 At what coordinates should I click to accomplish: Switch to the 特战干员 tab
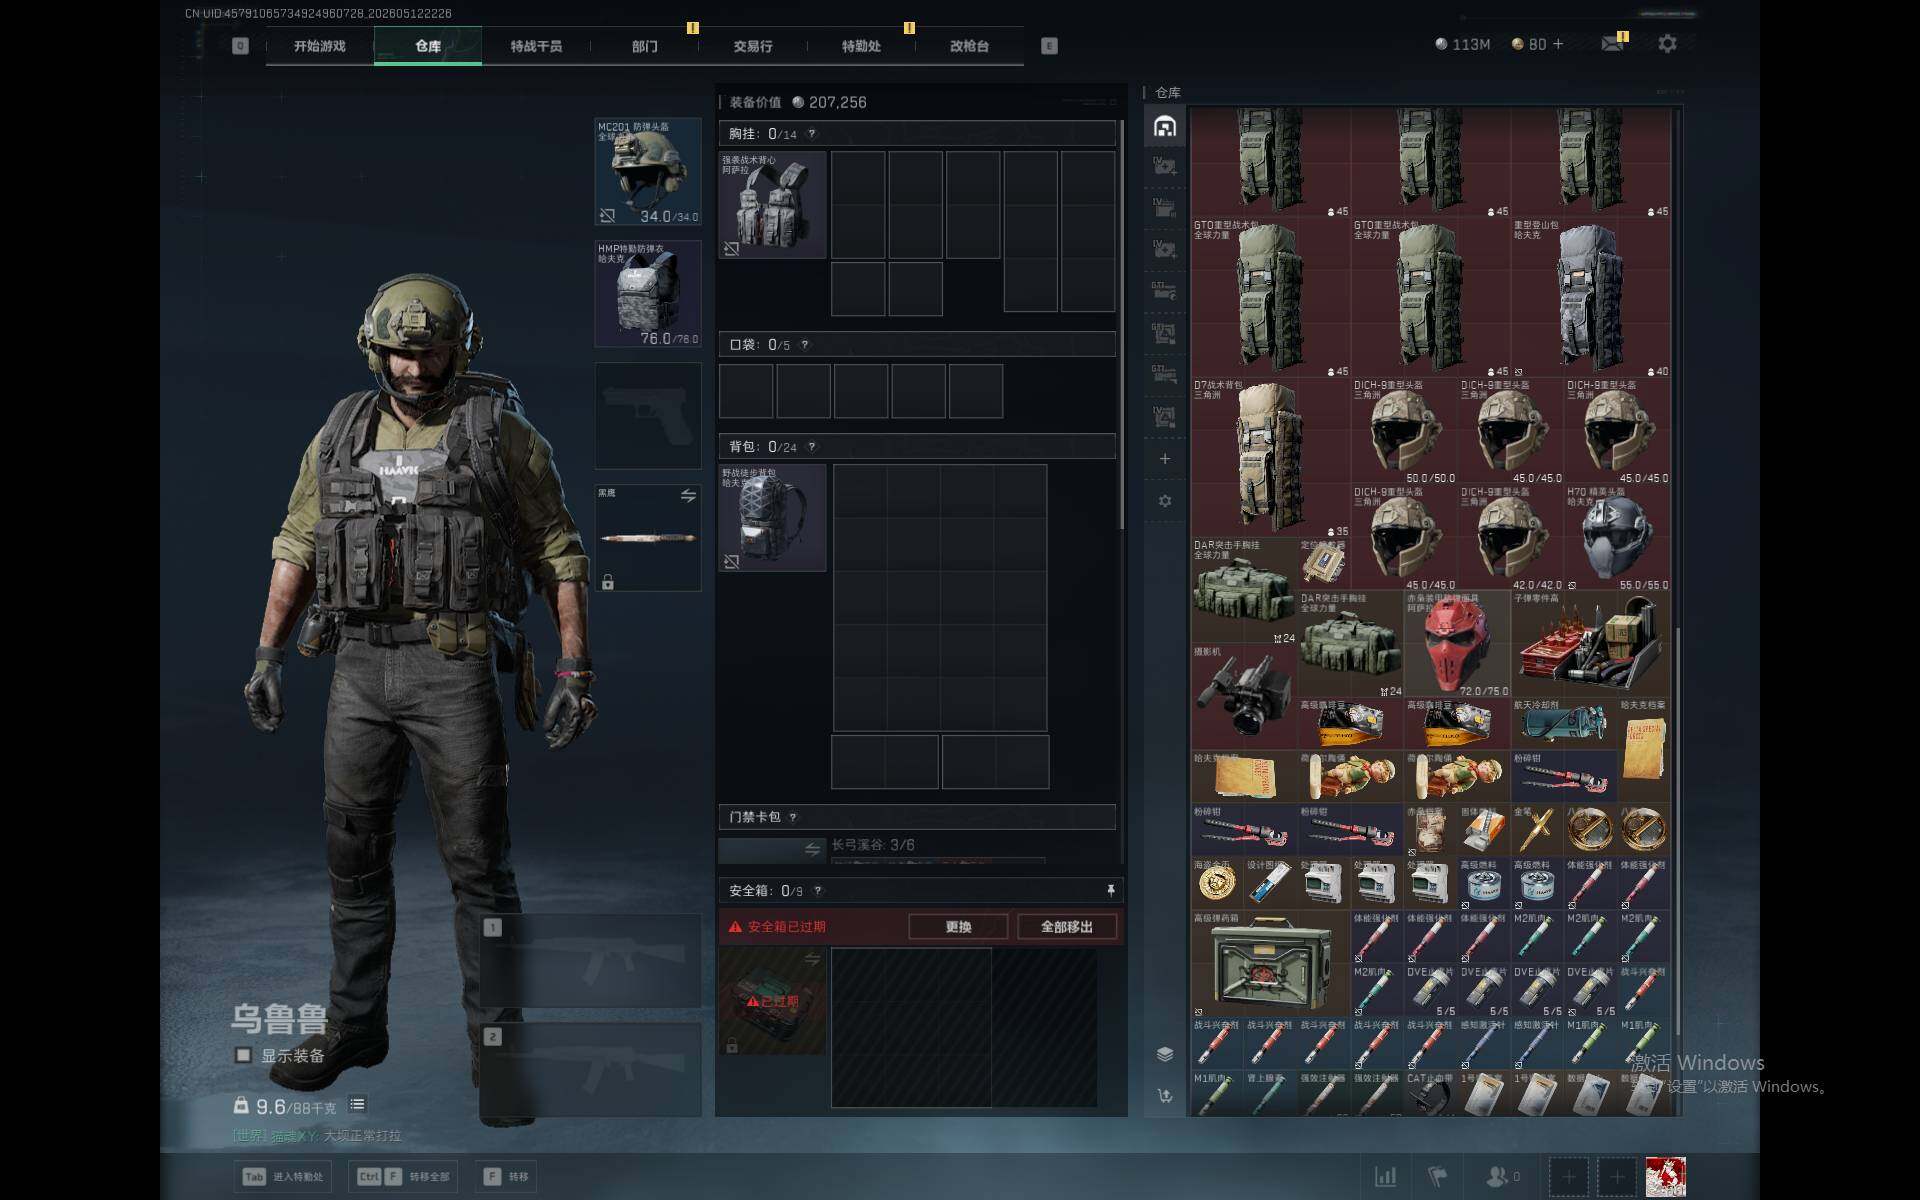536,46
